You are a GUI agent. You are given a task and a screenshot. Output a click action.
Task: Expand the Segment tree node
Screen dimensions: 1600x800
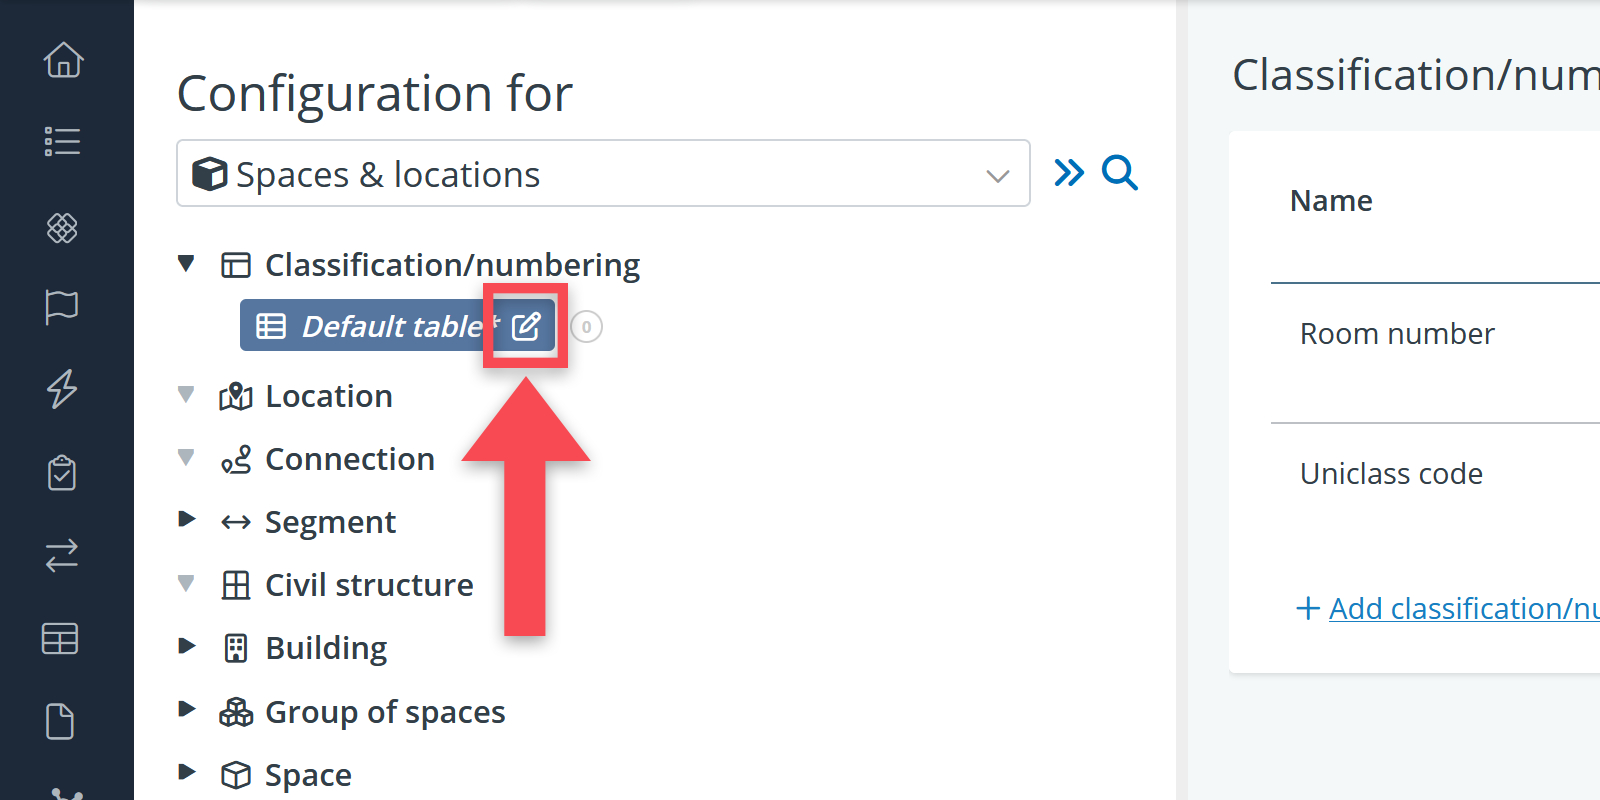click(186, 519)
